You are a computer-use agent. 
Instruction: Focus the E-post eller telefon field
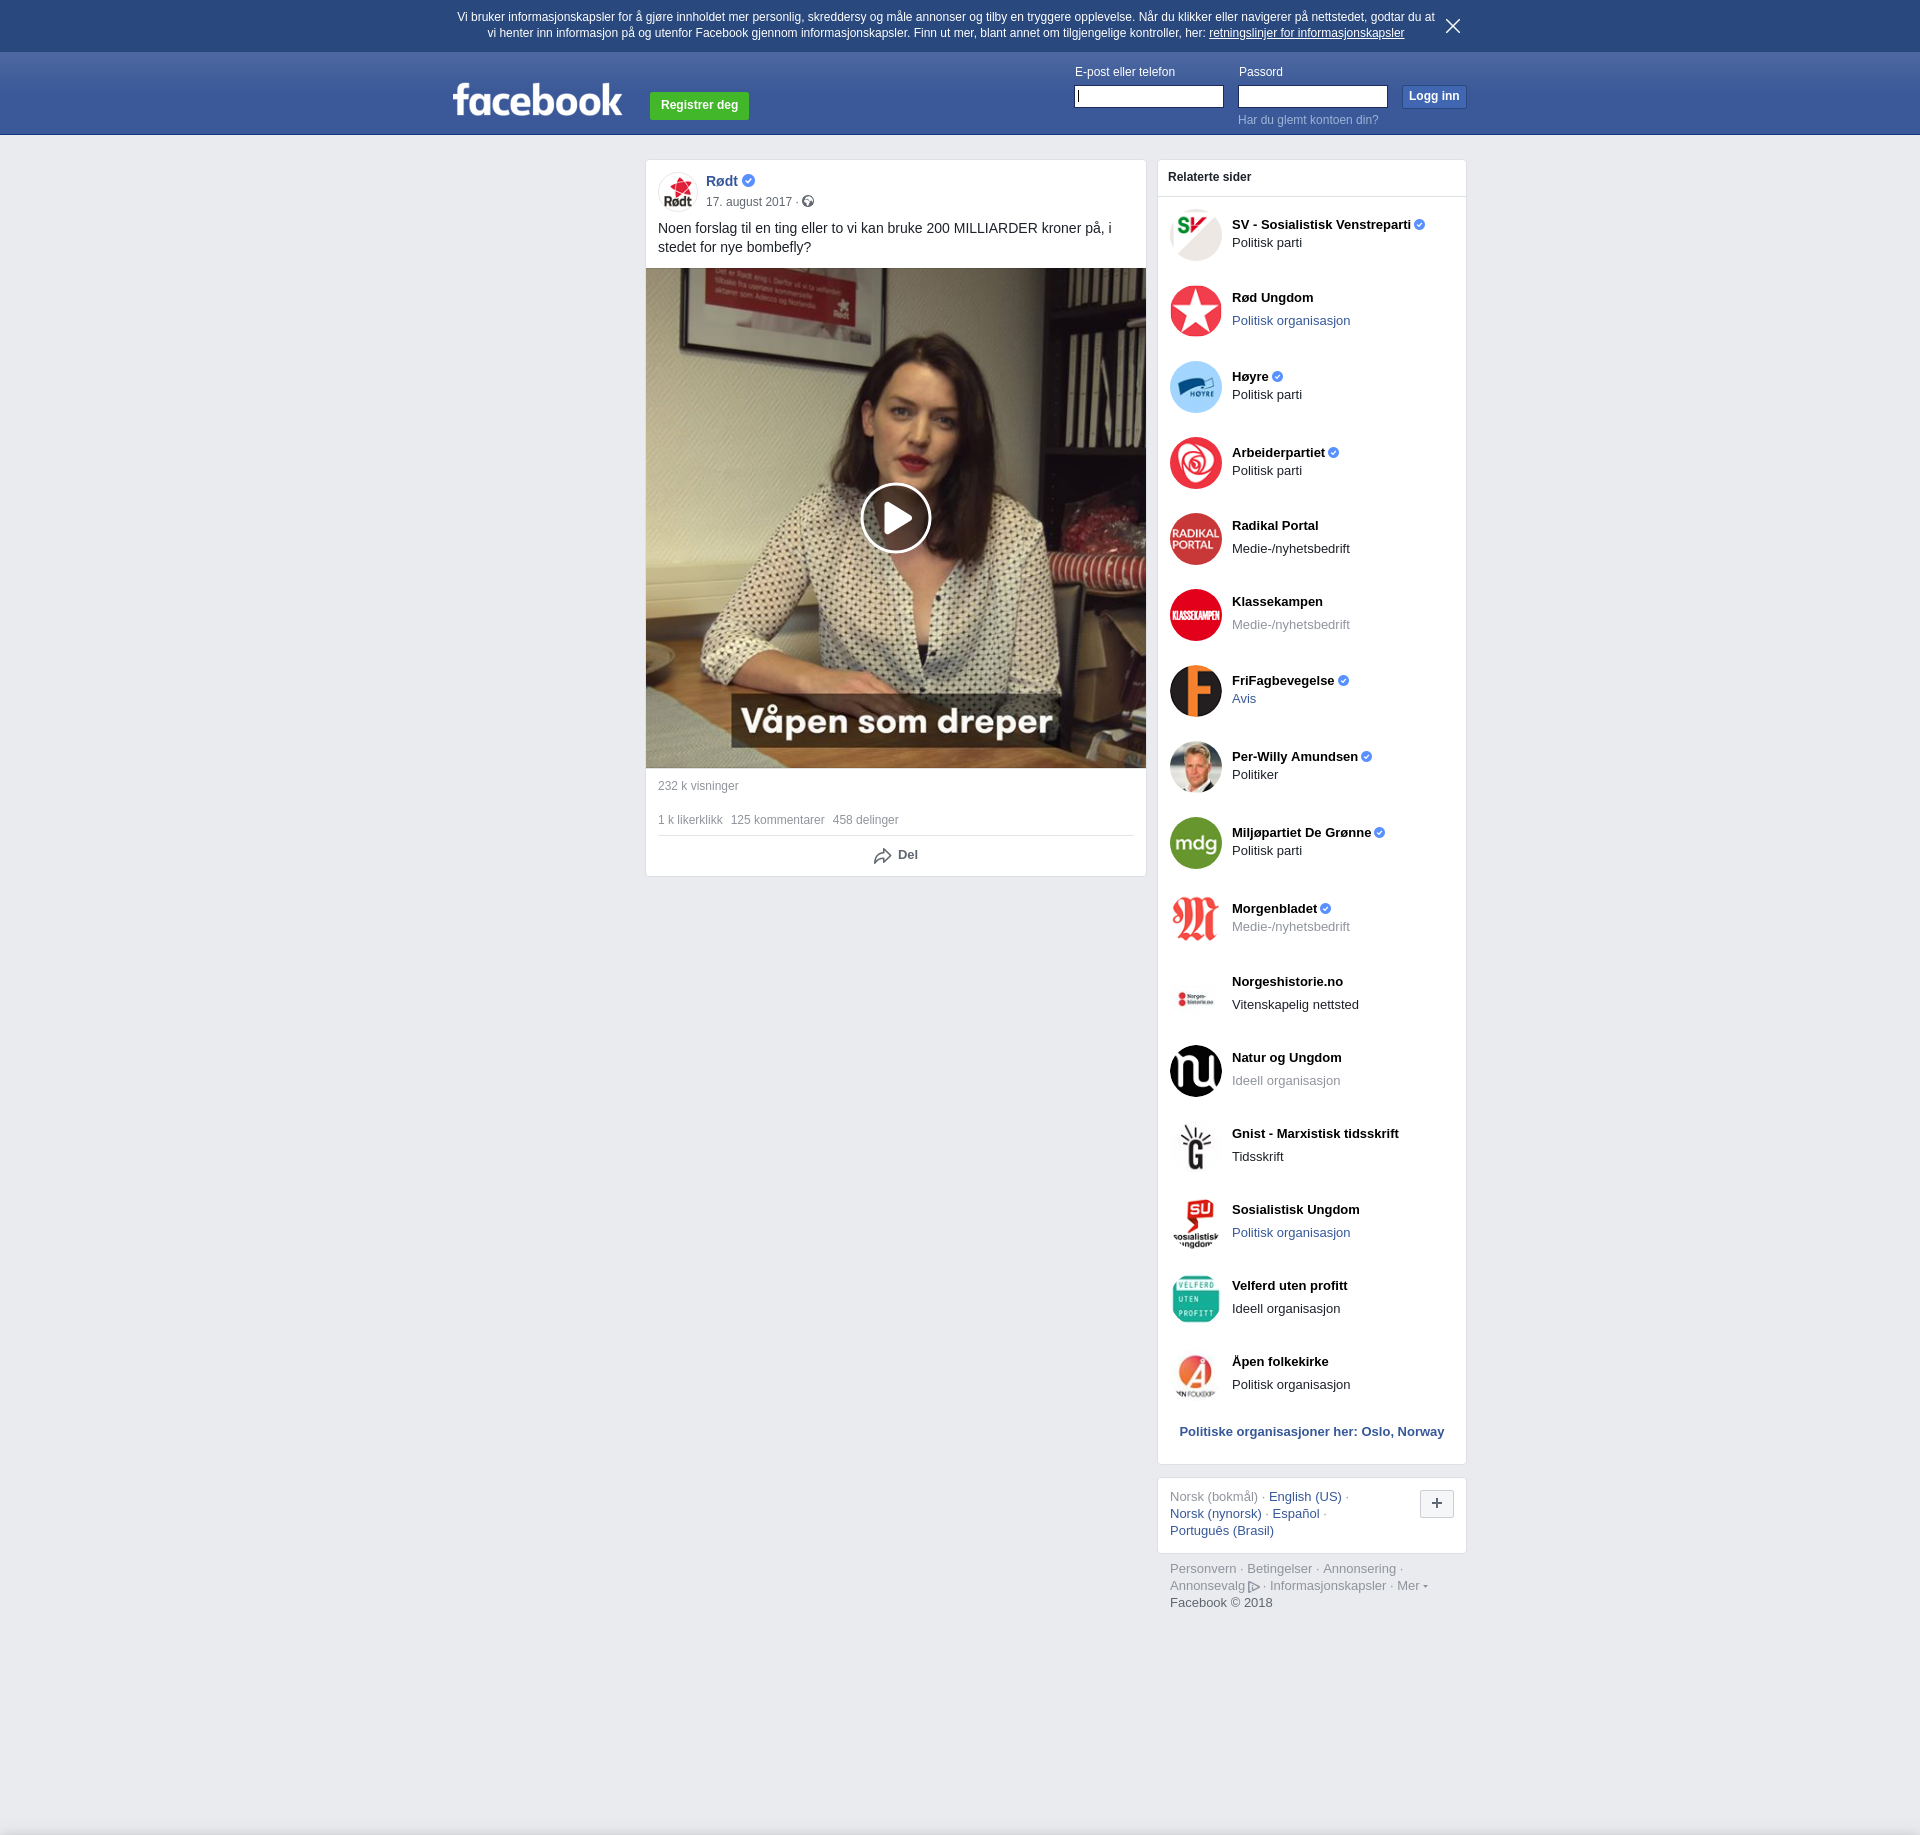(x=1149, y=96)
